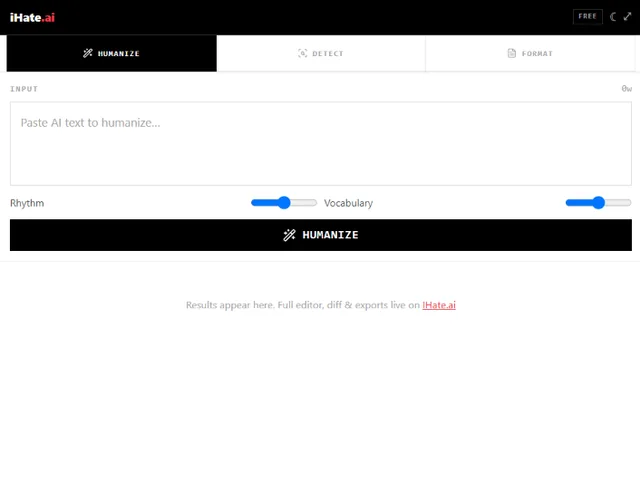The height and width of the screenshot is (492, 640).
Task: Expand to fullscreen arrow icon
Action: pyautogui.click(x=627, y=17)
